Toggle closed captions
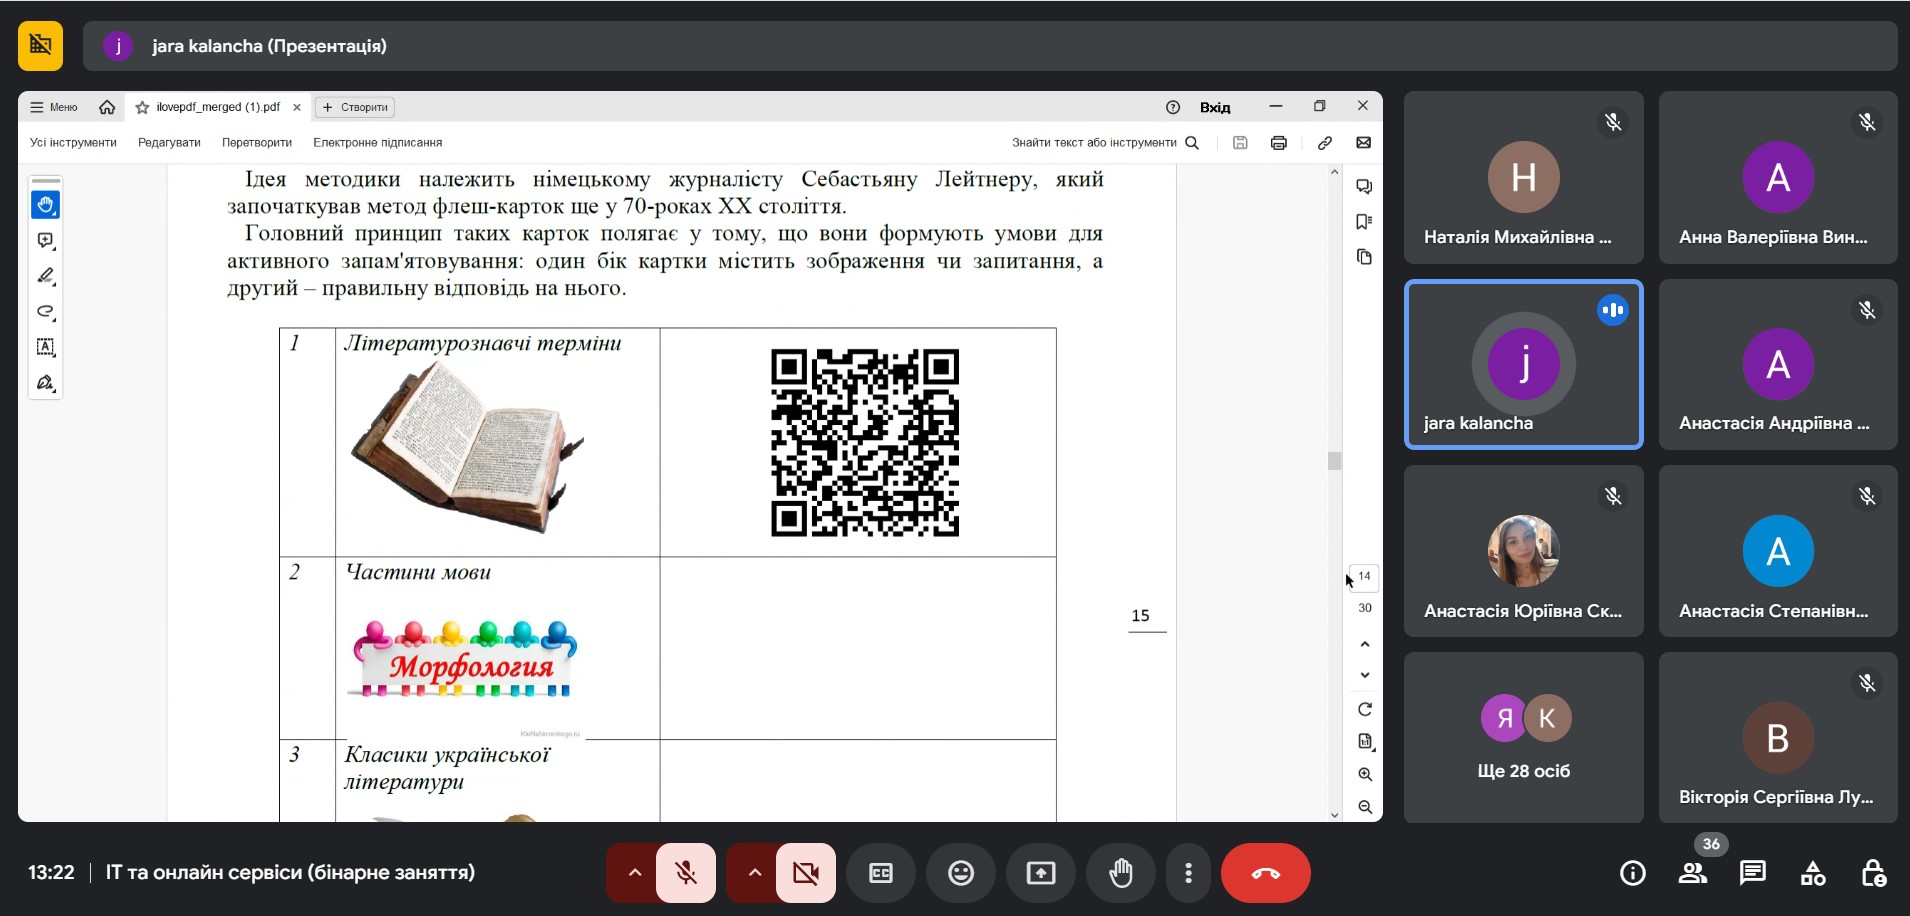This screenshot has width=1910, height=916. 881,873
